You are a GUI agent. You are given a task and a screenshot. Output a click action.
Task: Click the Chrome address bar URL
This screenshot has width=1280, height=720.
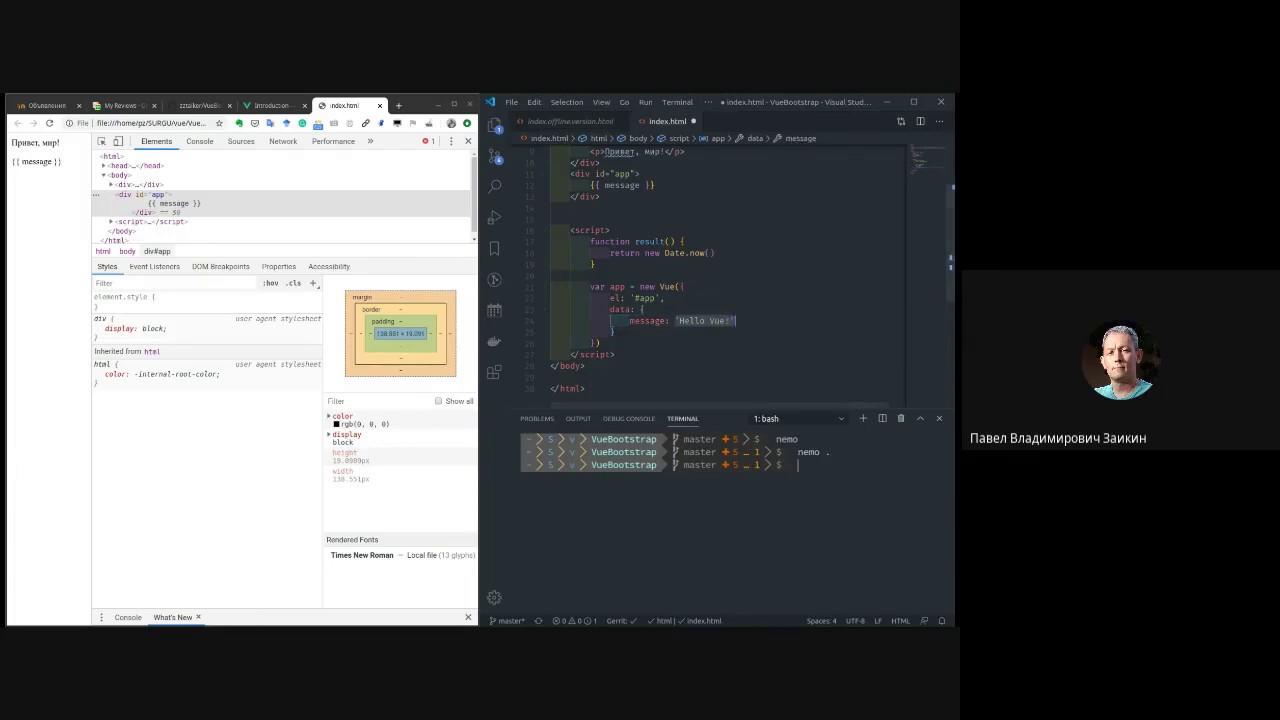[150, 123]
